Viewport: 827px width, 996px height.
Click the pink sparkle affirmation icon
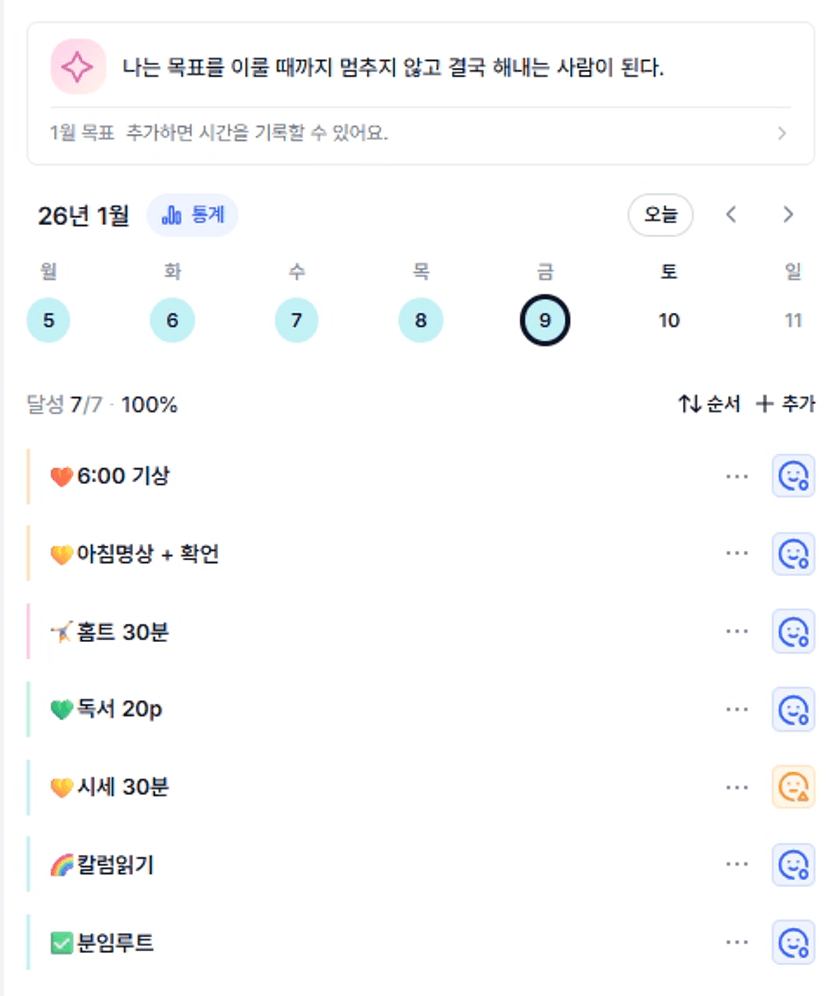[78, 67]
